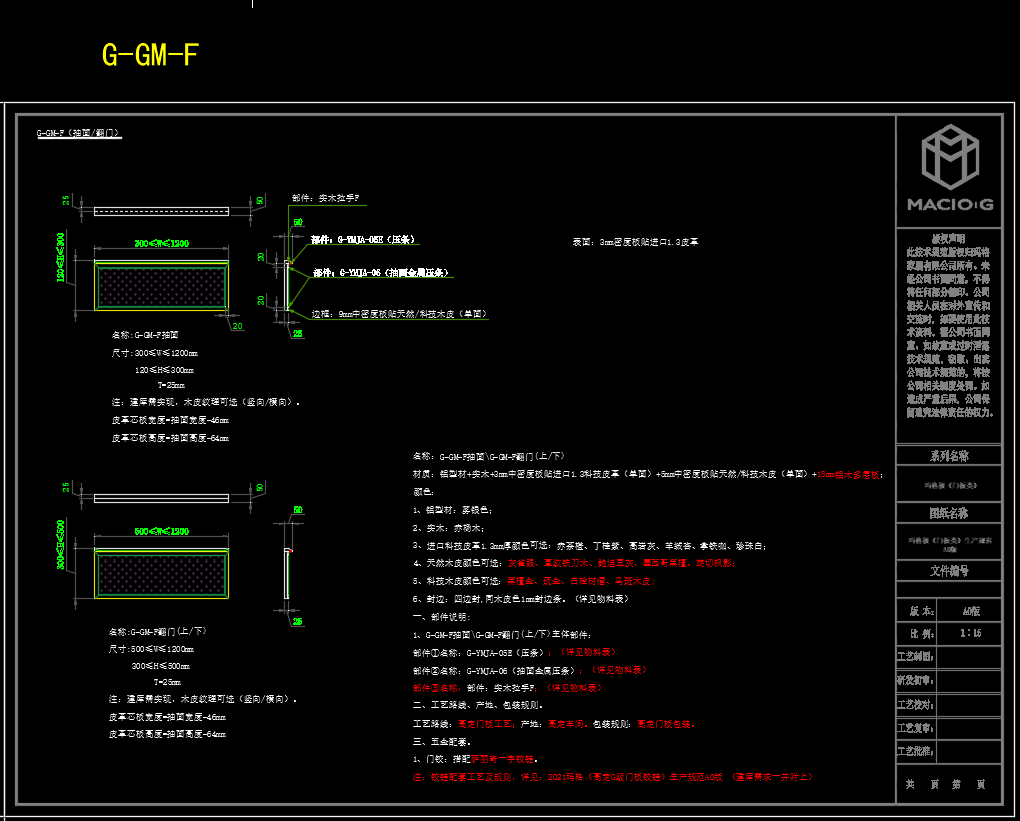Select the 500≤W≤1200 width dimension
Viewport: 1020px width, 821px height.
[161, 531]
